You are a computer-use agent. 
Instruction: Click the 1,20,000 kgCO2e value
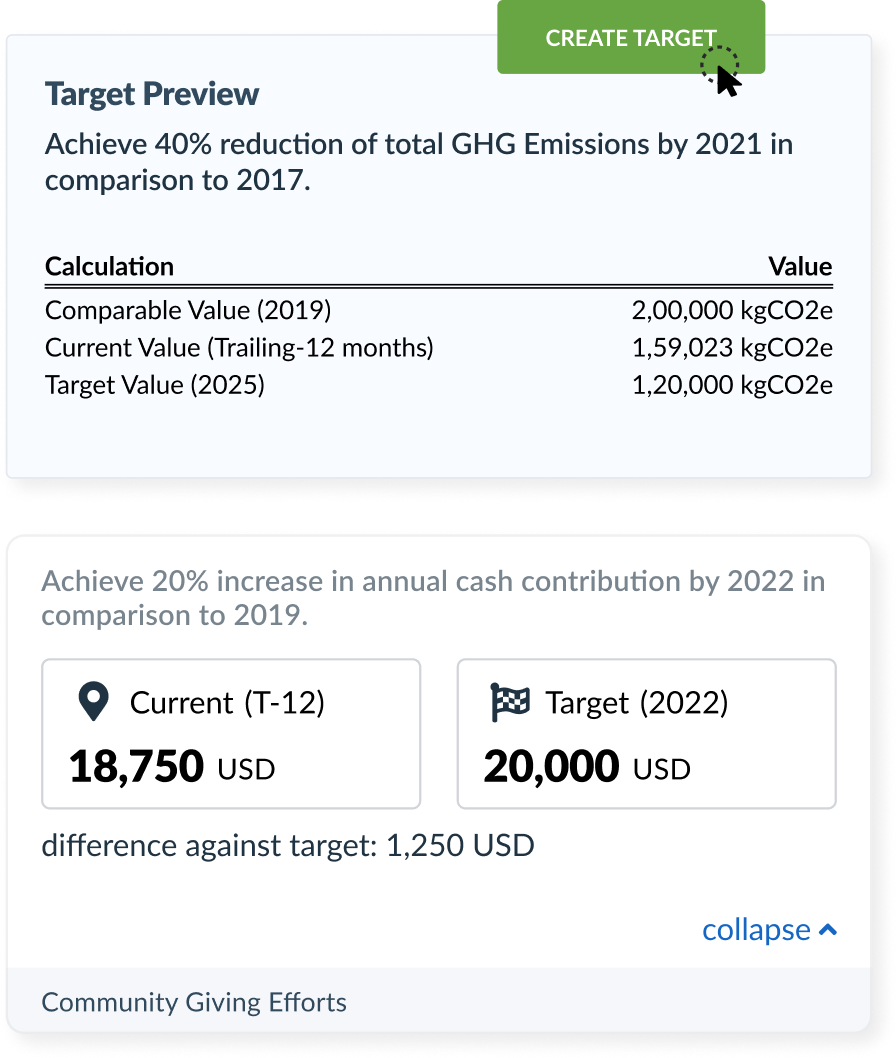(x=732, y=385)
